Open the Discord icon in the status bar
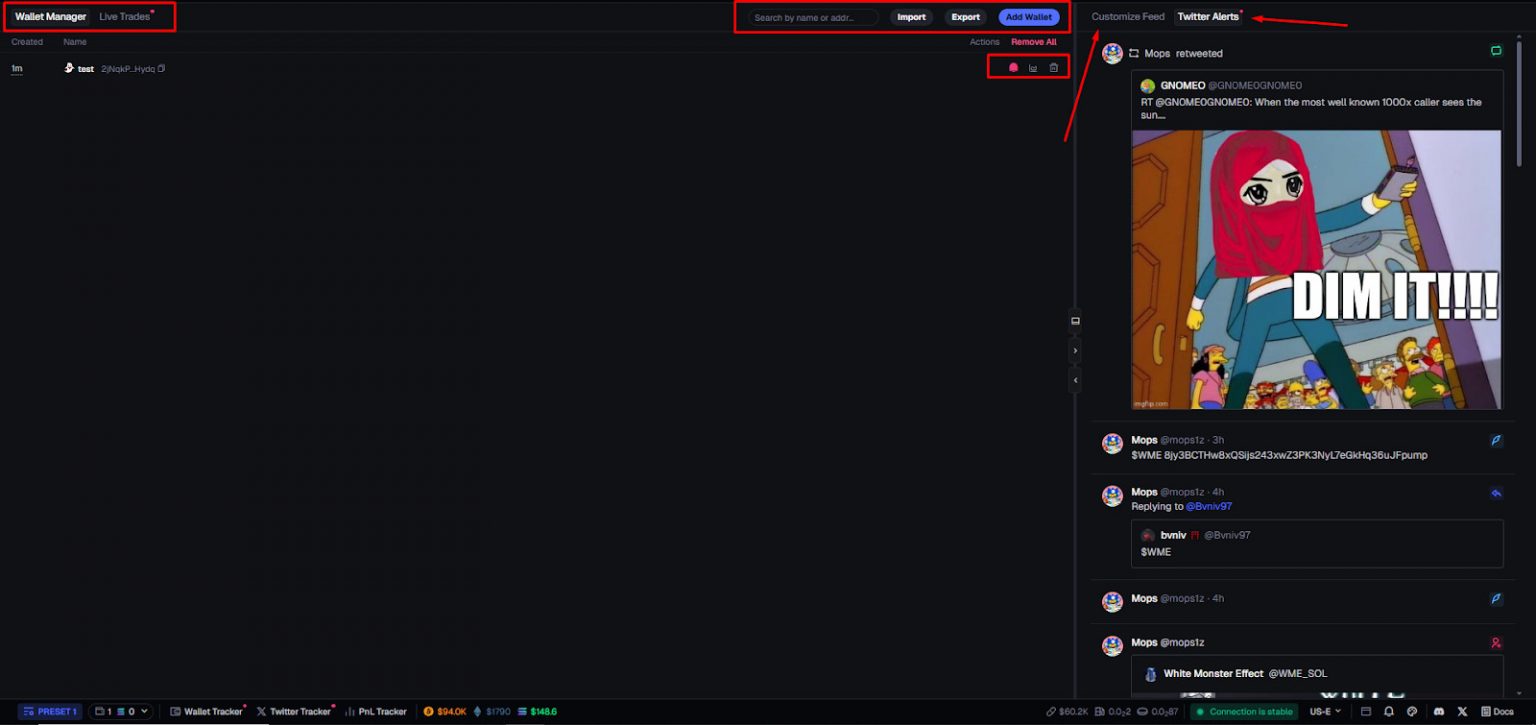The image size is (1536, 725). tap(1439, 711)
